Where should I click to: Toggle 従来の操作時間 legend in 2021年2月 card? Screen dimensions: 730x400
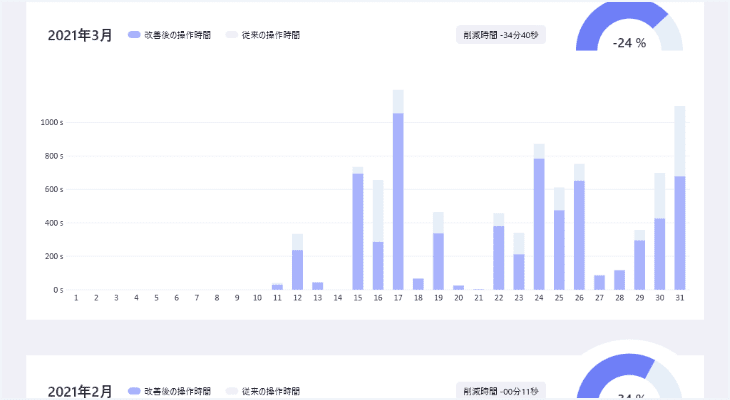pyautogui.click(x=263, y=391)
